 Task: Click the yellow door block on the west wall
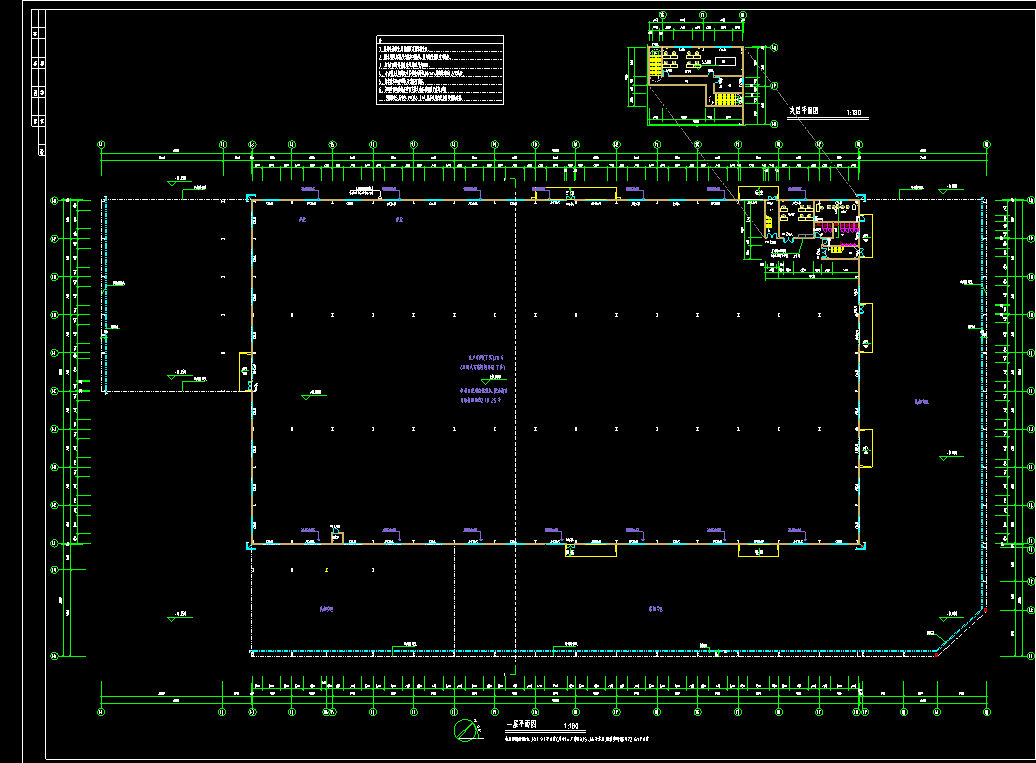pyautogui.click(x=245, y=371)
